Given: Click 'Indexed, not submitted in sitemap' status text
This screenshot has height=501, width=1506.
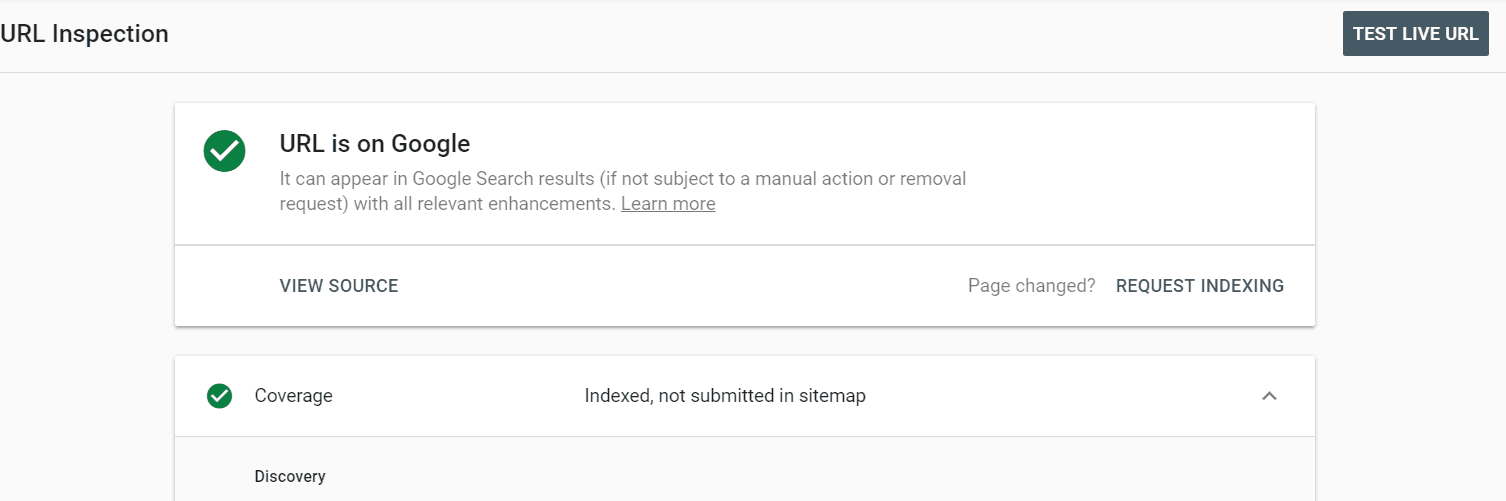Looking at the screenshot, I should (725, 396).
